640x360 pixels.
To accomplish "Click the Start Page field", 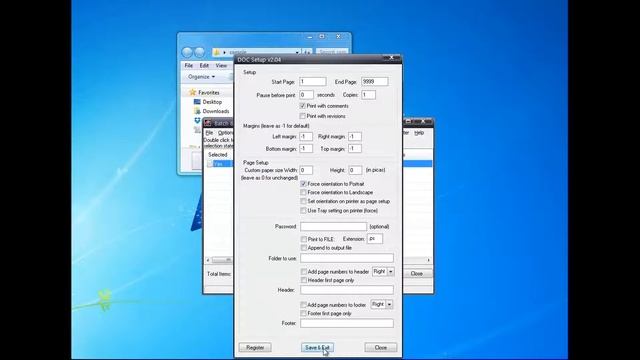I will point(313,82).
